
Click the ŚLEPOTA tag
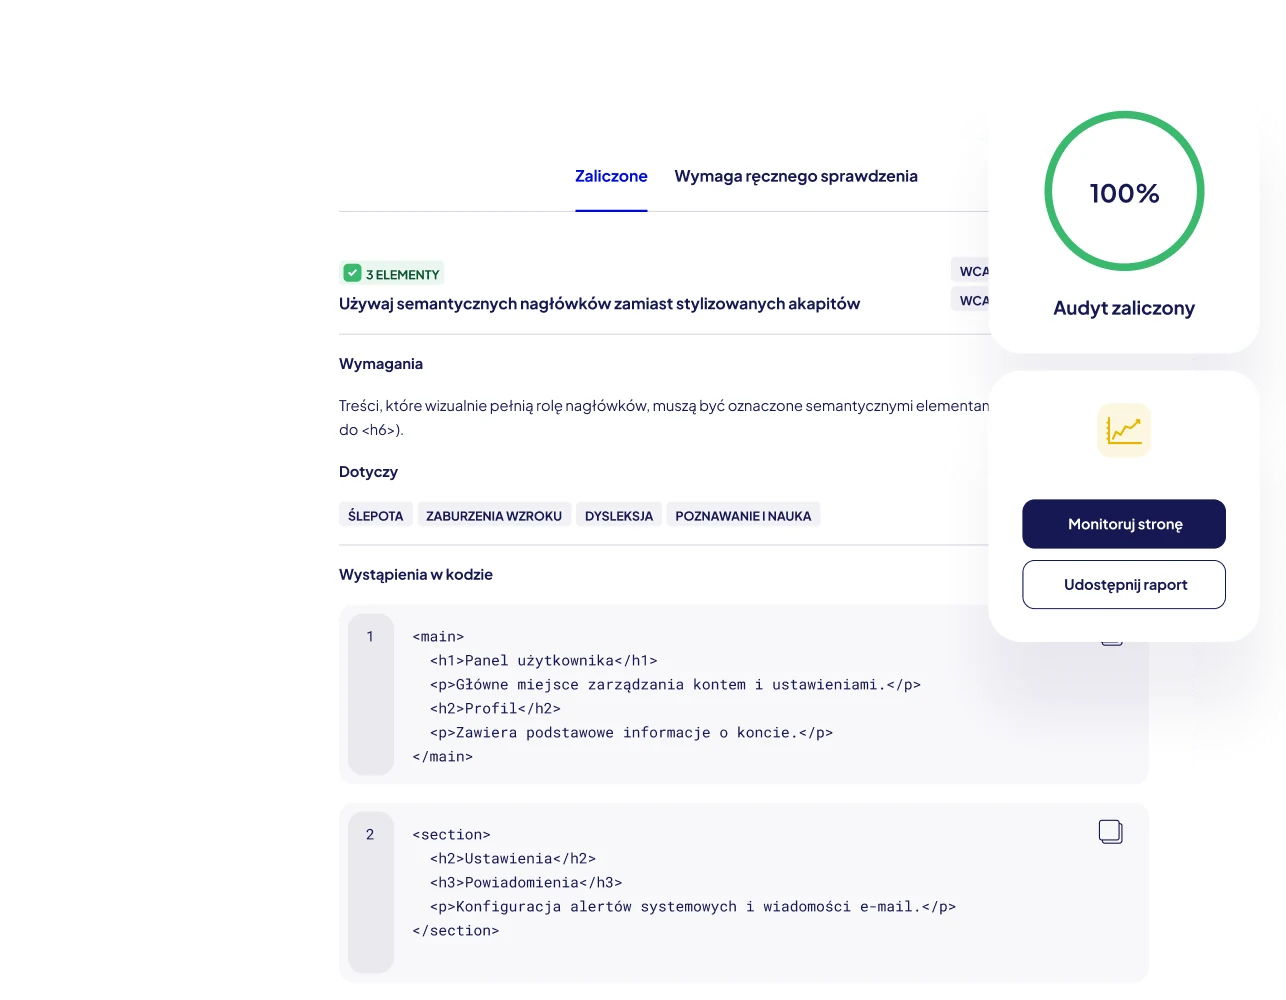click(376, 515)
